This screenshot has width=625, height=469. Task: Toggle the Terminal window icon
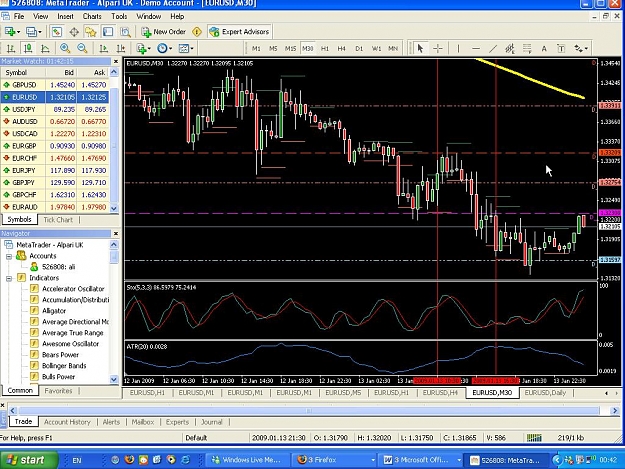(108, 31)
